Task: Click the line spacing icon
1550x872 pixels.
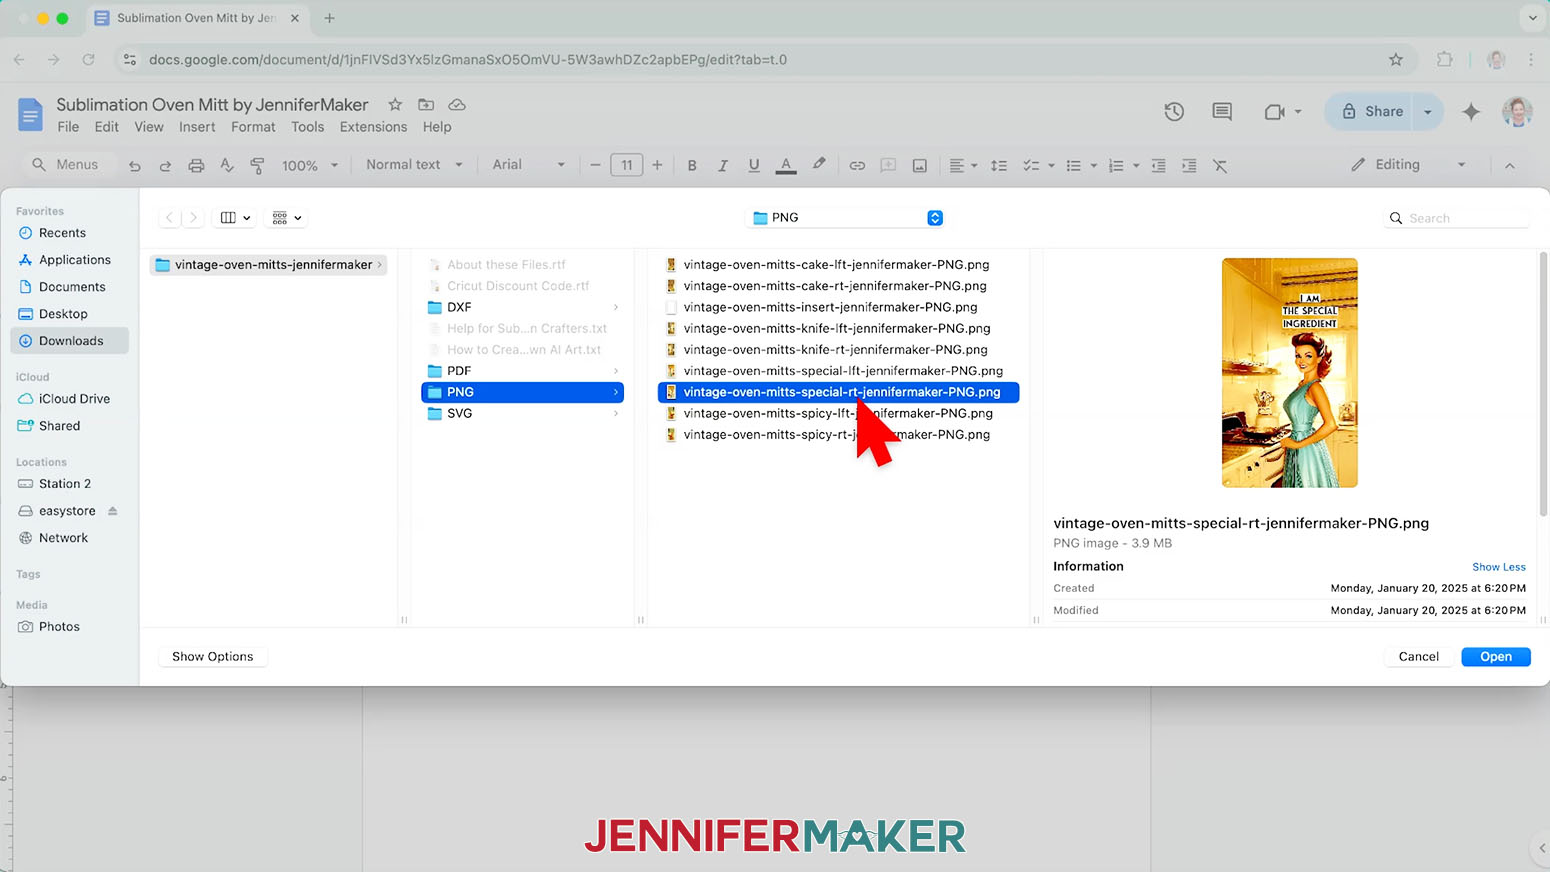Action: [x=998, y=166]
